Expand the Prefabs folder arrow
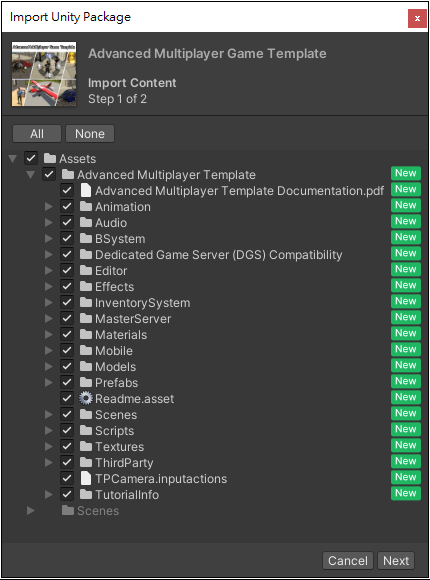Screen dimensions: 430x580 click(48, 382)
